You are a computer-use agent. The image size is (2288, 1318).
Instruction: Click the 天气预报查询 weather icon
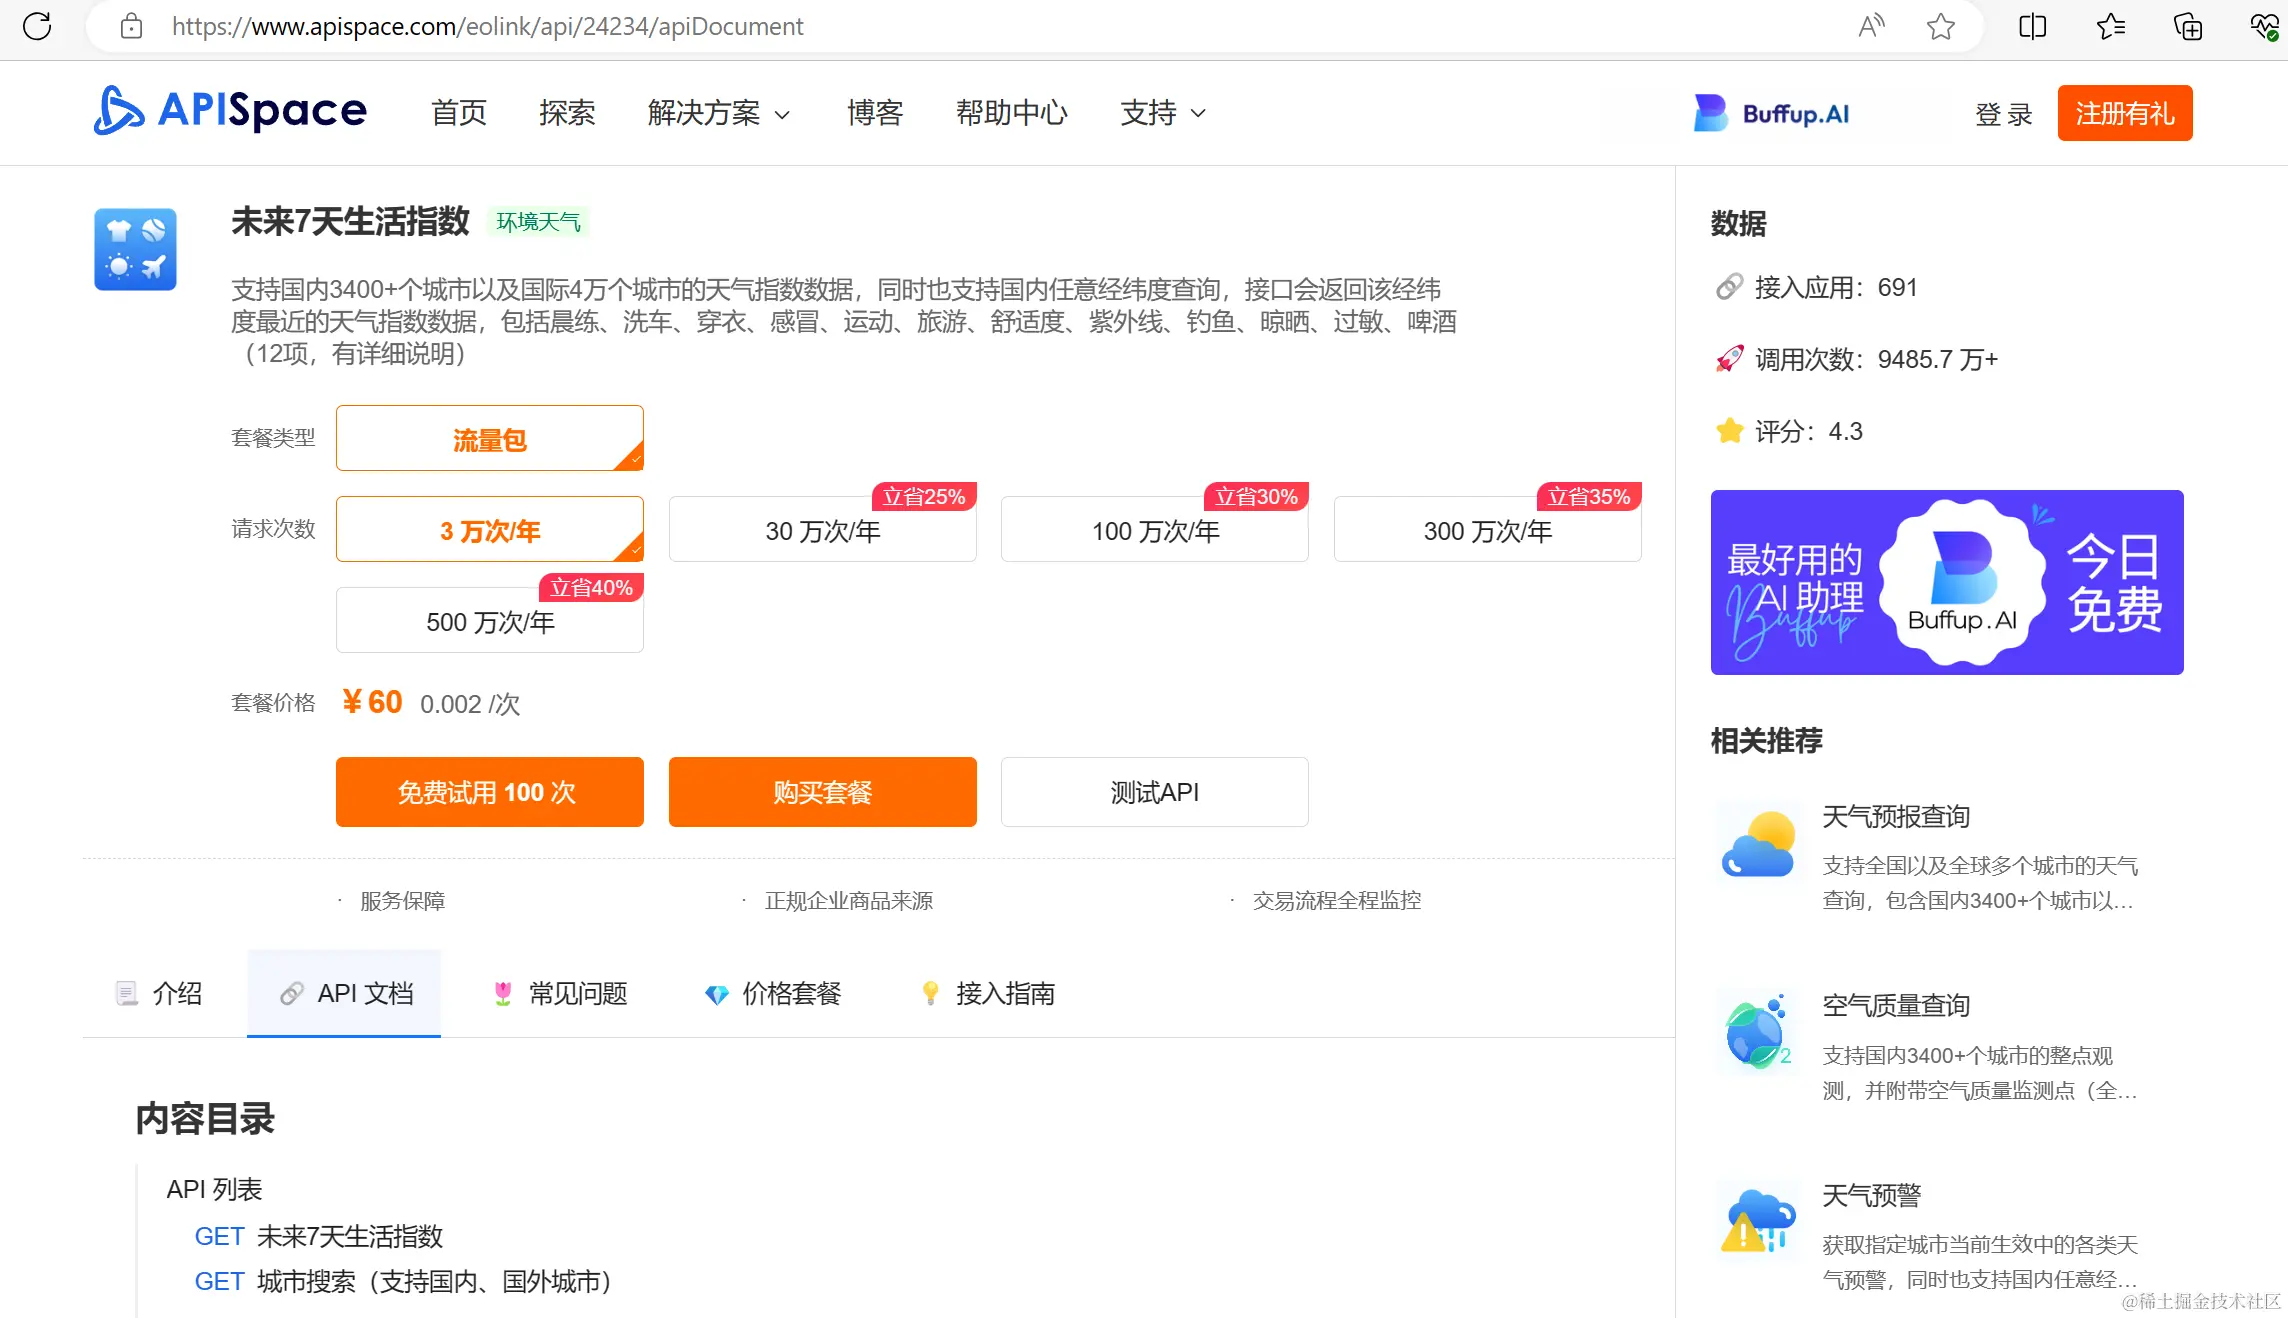click(x=1757, y=845)
